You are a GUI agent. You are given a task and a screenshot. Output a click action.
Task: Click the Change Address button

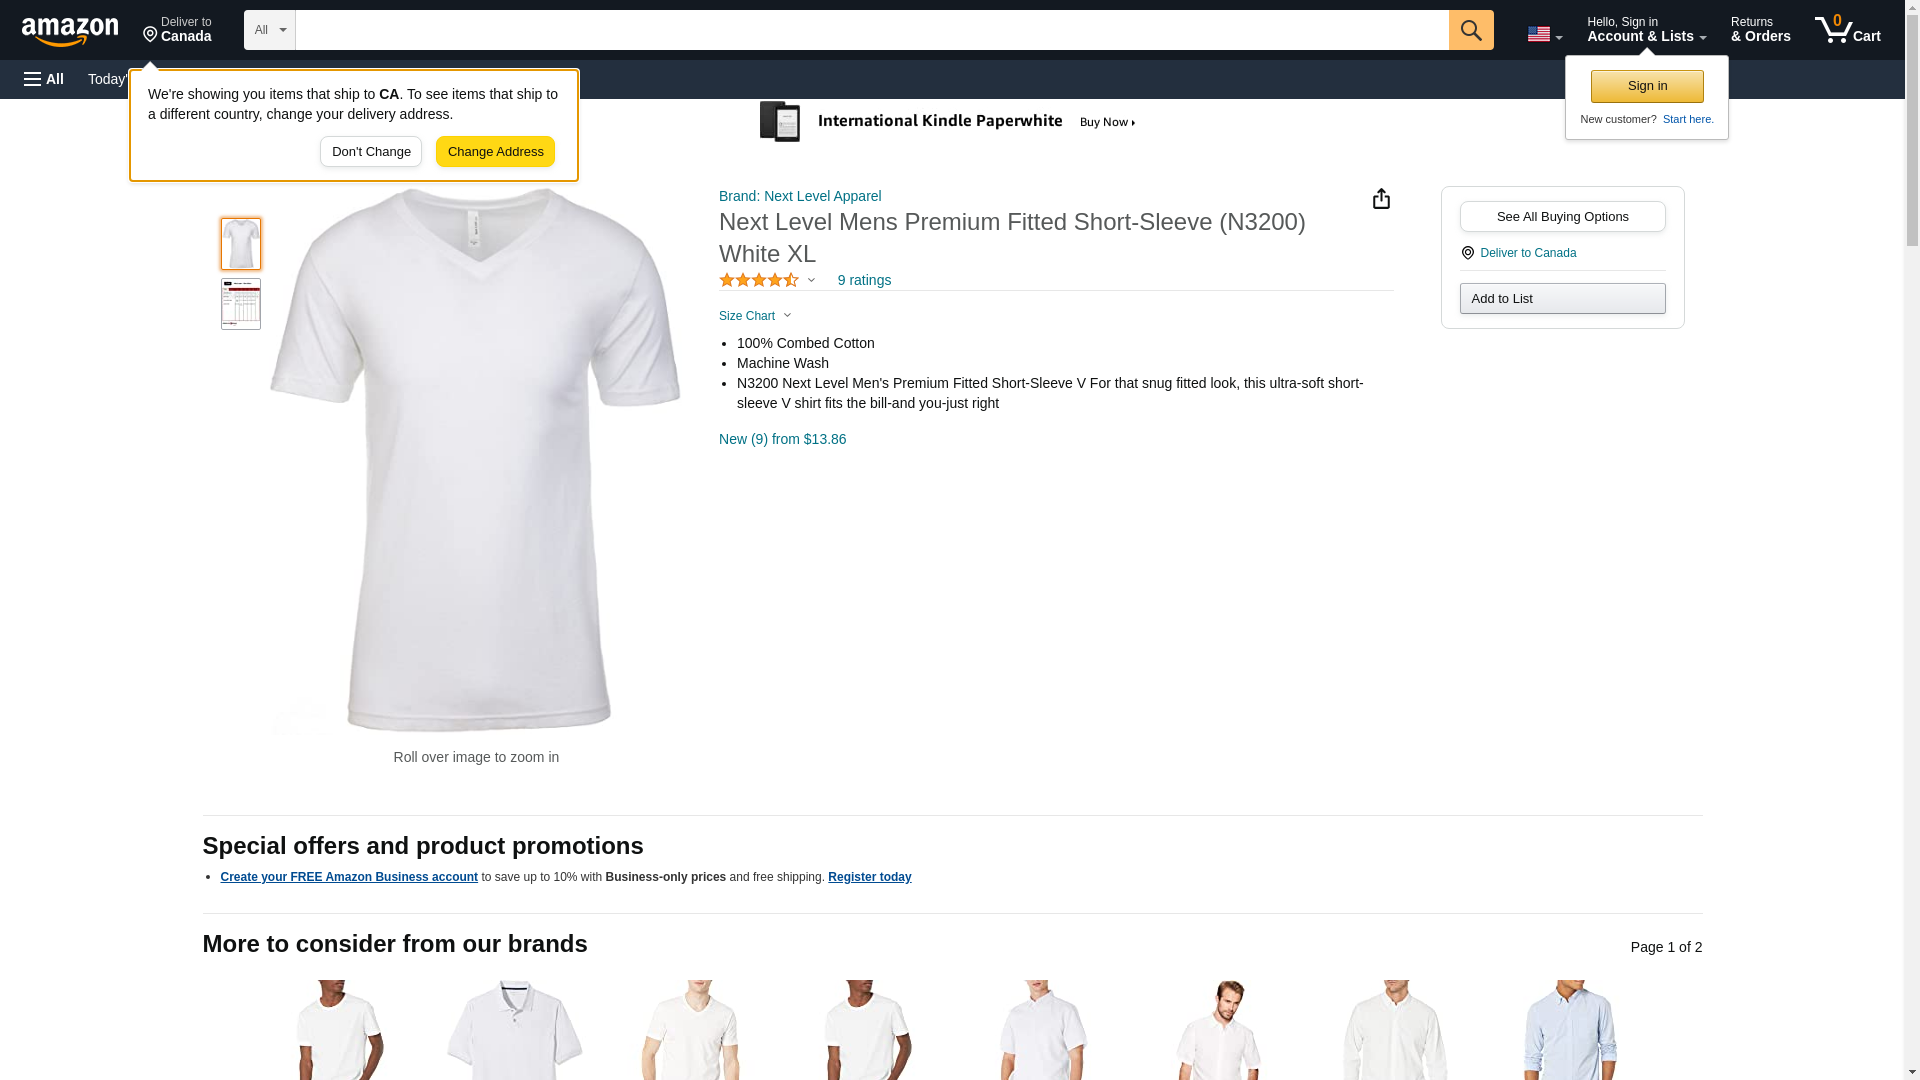pyautogui.click(x=495, y=152)
